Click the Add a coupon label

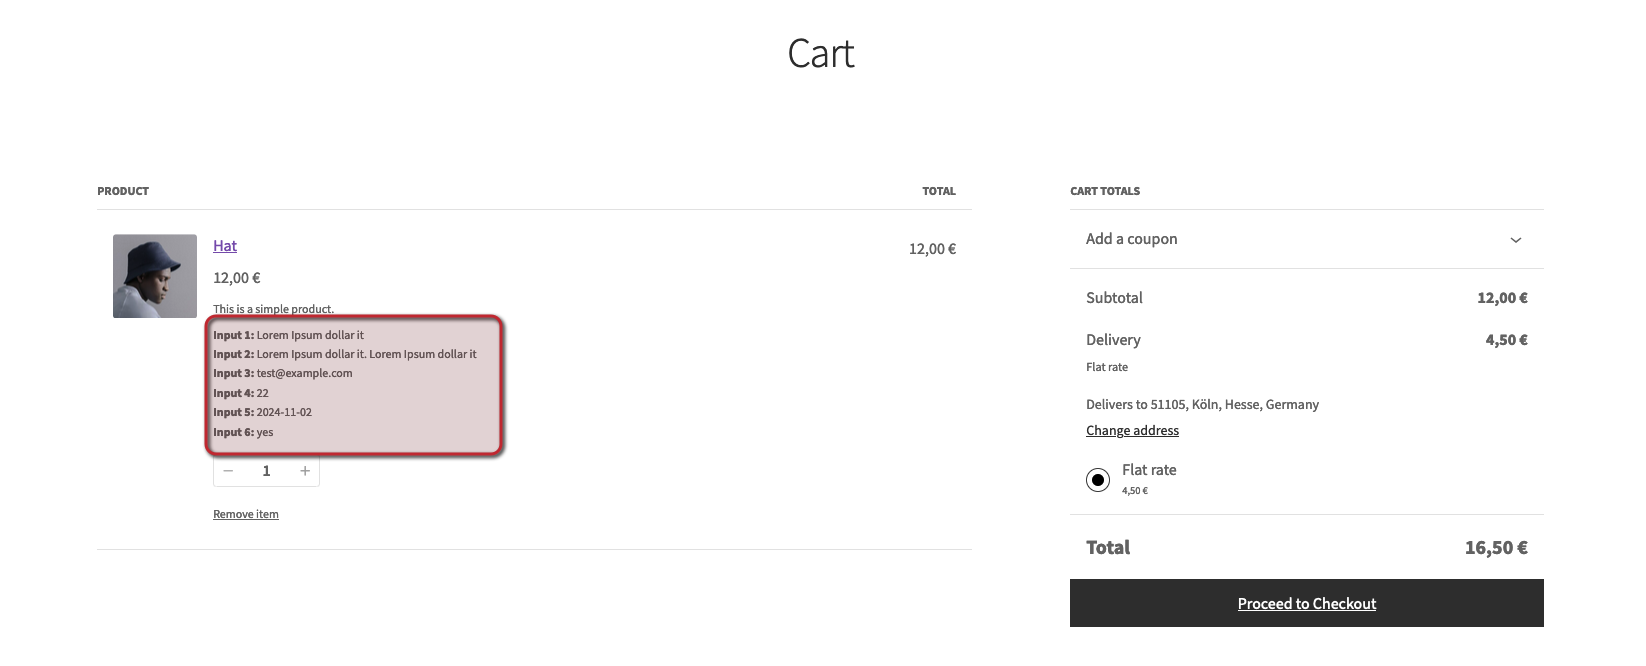1131,239
